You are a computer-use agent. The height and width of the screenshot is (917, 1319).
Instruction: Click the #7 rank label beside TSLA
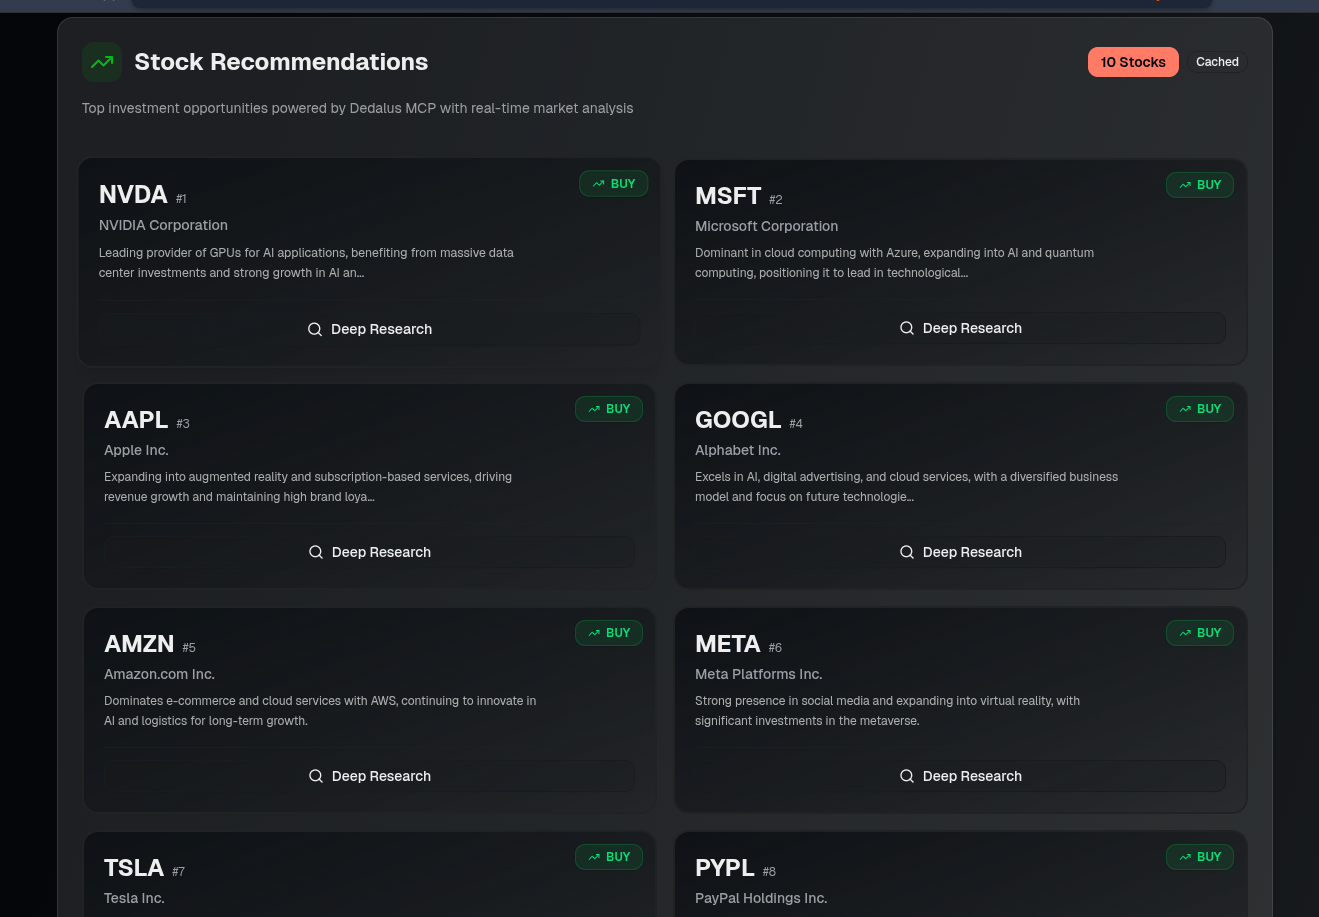(x=178, y=872)
